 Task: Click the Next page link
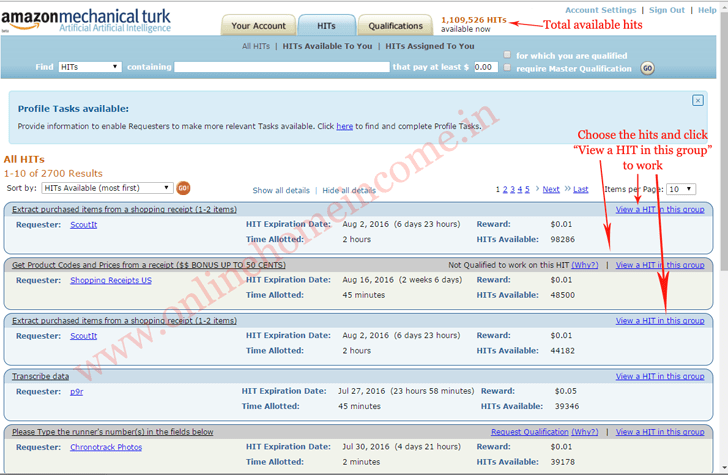[x=551, y=189]
